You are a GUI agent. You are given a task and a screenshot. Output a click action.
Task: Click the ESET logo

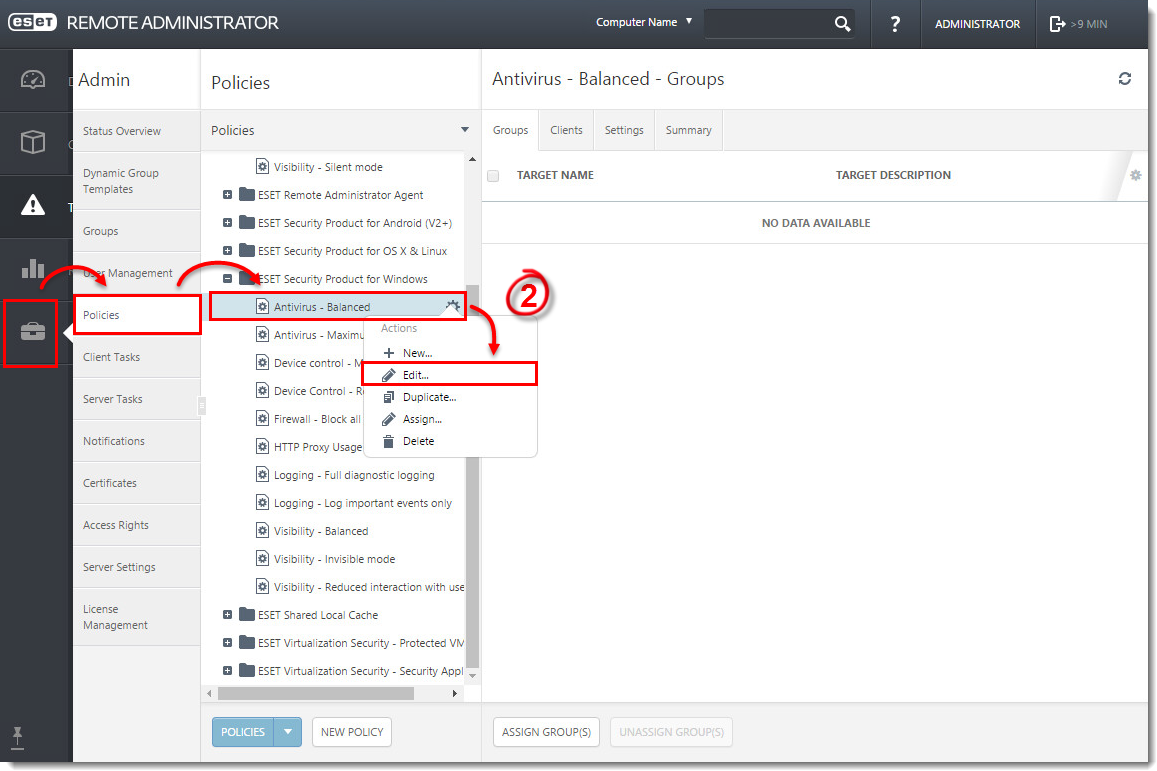click(x=32, y=22)
